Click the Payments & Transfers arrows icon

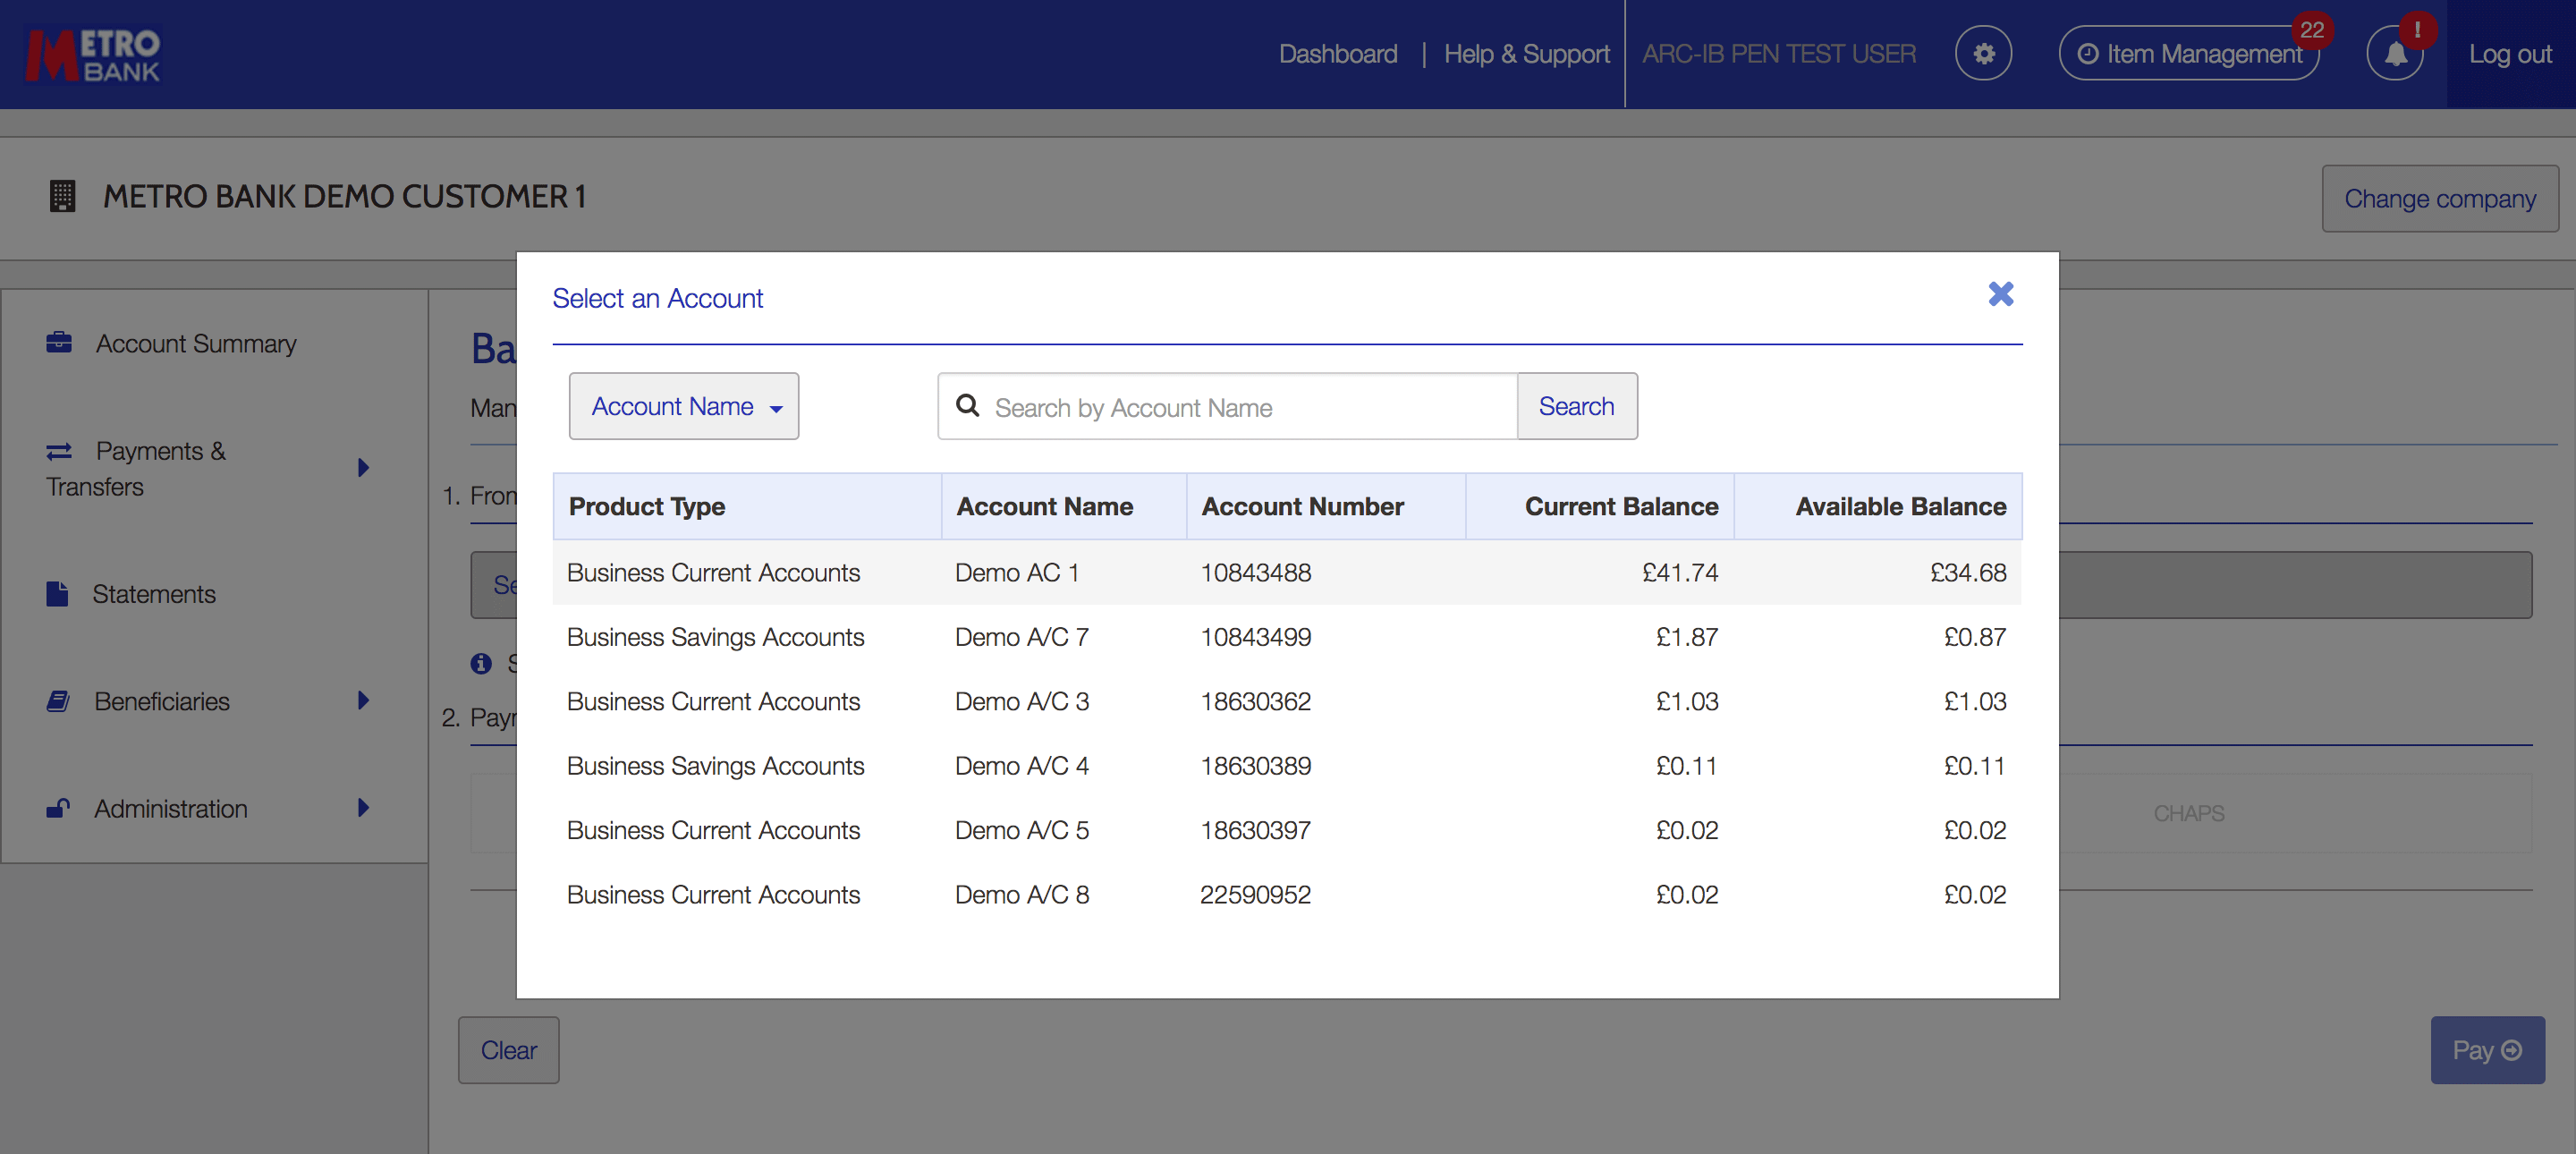(59, 451)
